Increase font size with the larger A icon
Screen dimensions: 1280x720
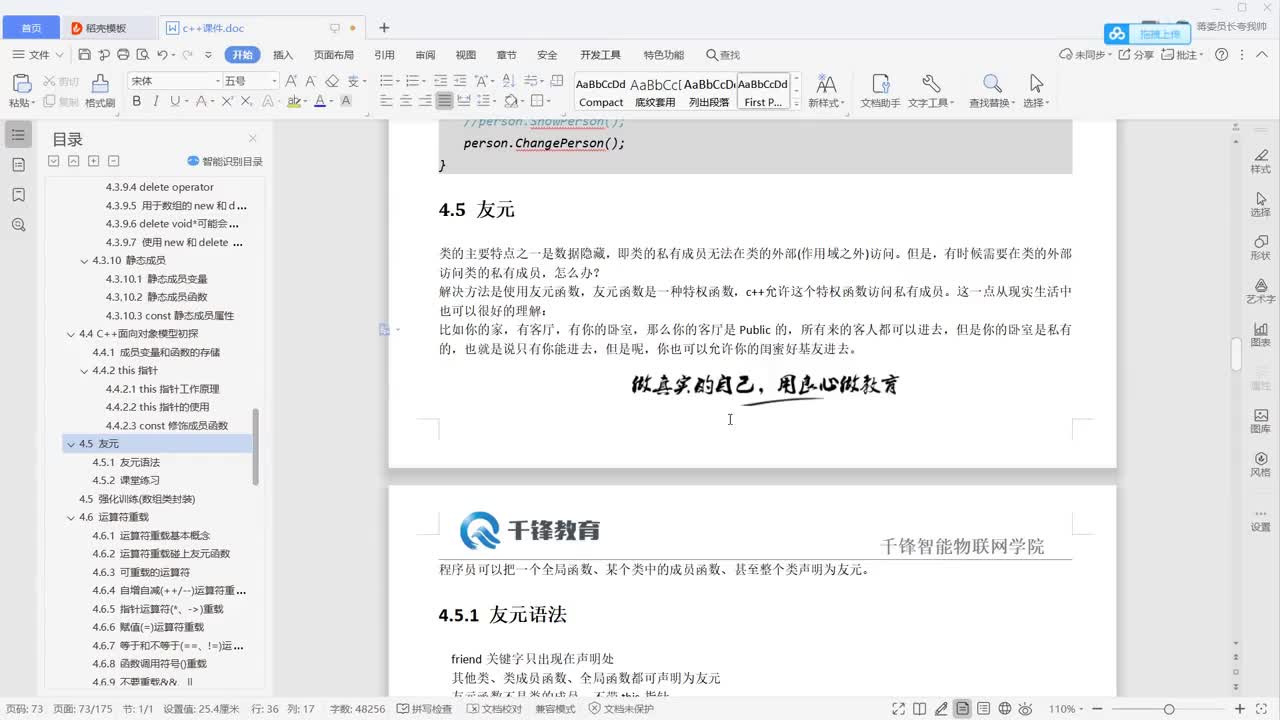pos(291,81)
